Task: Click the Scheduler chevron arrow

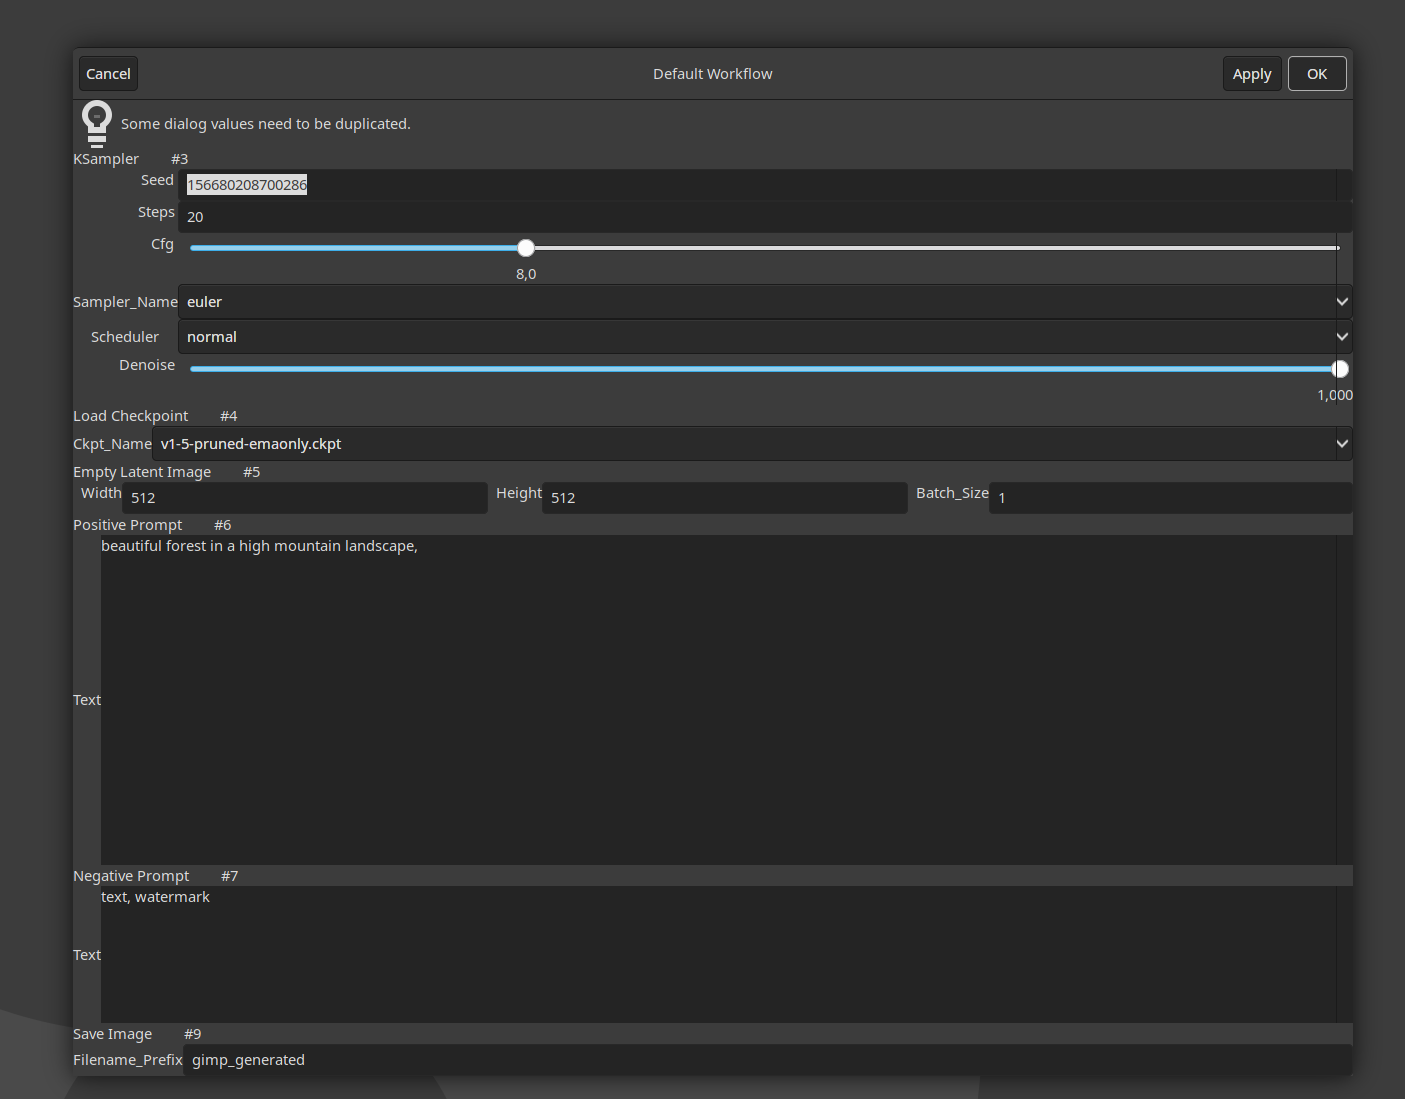Action: pyautogui.click(x=1342, y=337)
